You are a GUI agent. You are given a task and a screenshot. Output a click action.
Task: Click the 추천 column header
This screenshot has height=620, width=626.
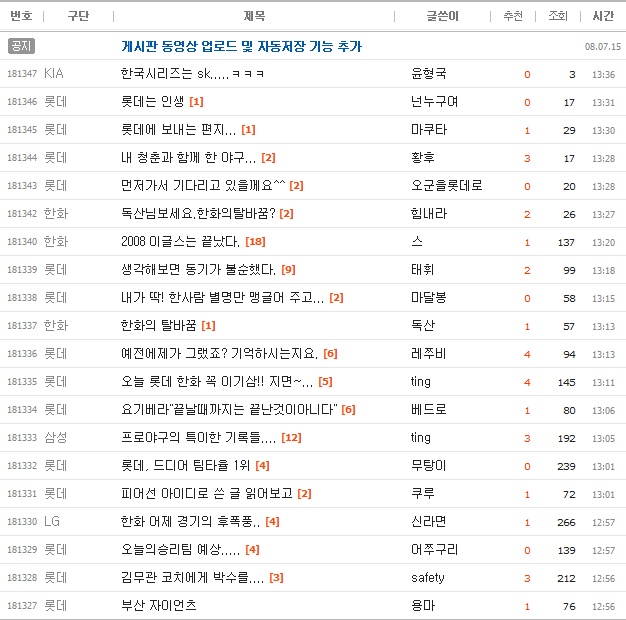513,16
